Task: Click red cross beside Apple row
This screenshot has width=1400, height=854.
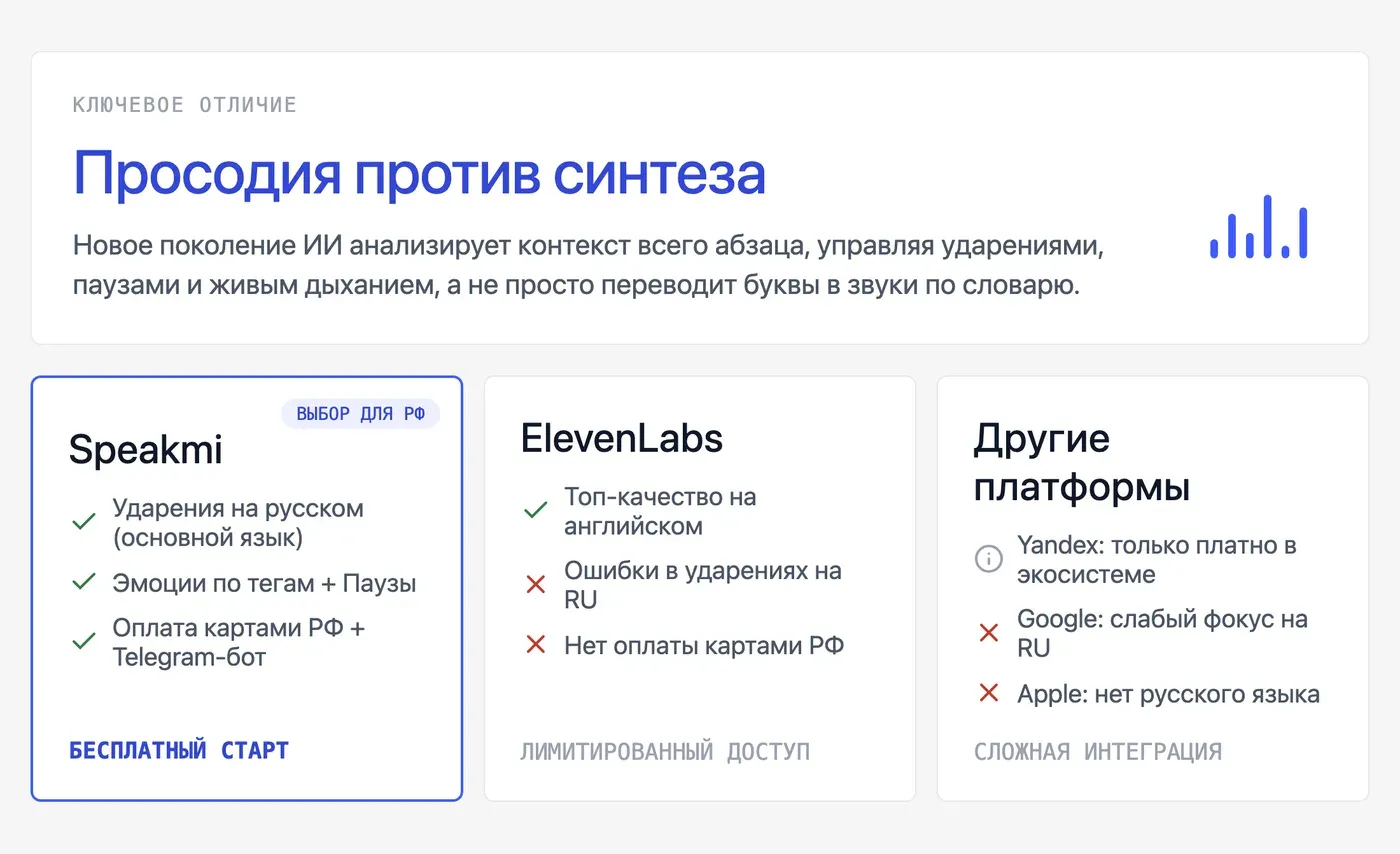Action: [x=989, y=692]
